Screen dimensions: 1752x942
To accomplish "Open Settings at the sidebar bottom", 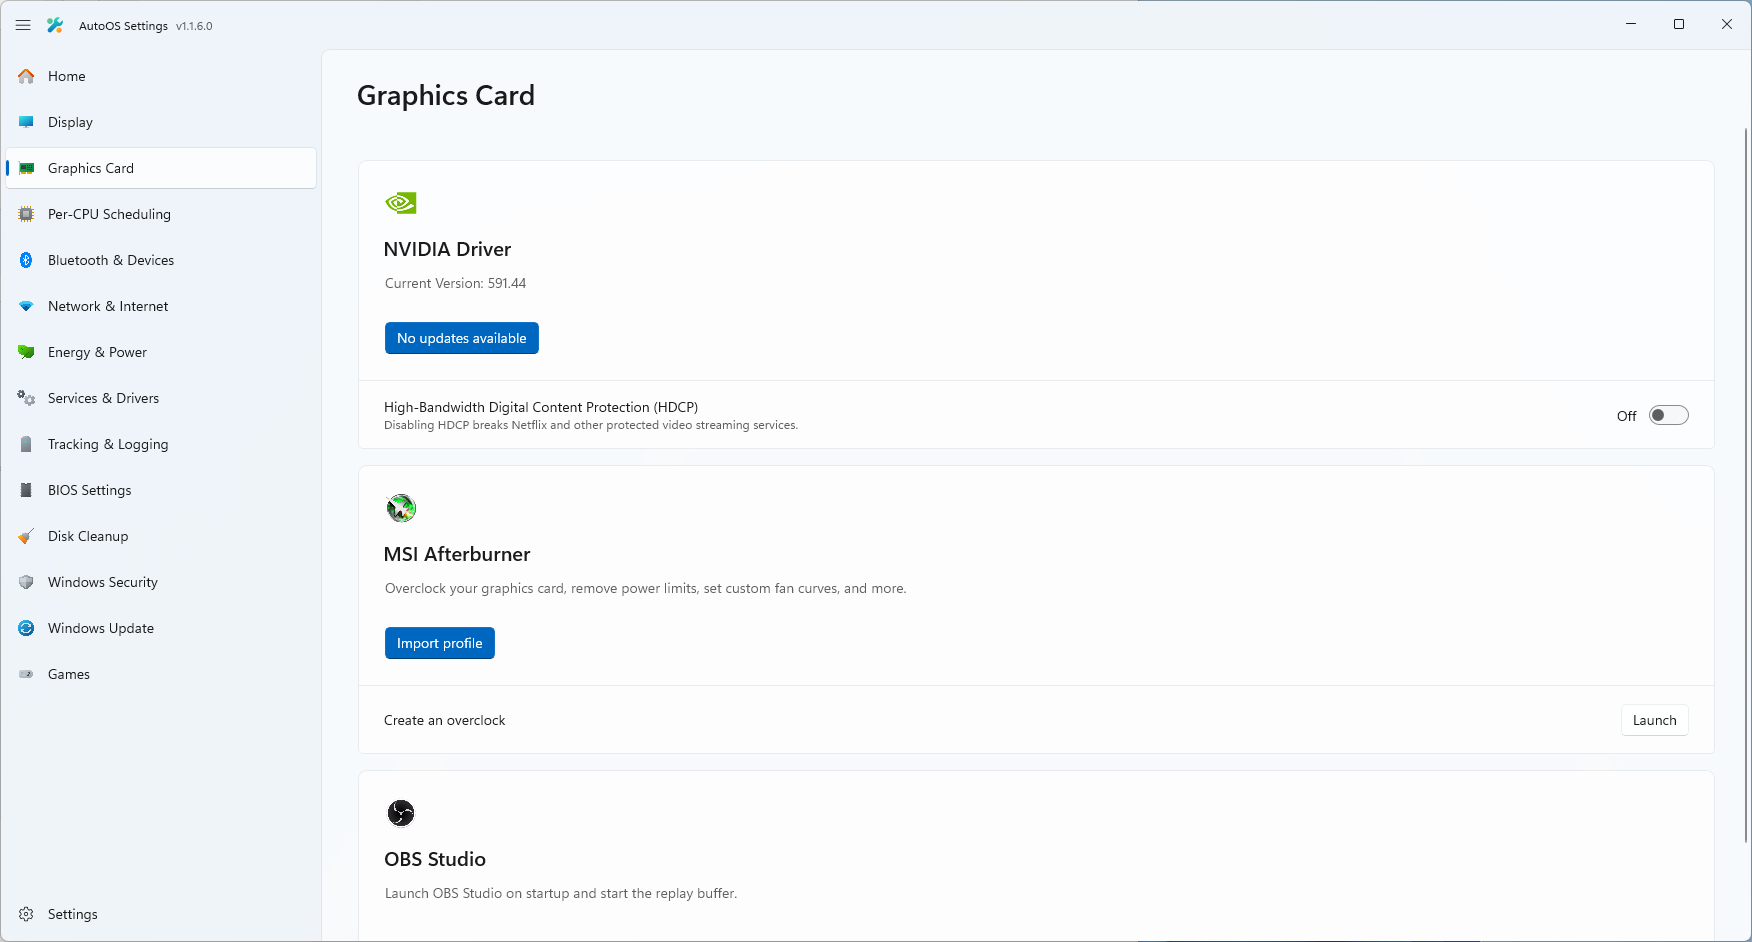I will 161,914.
